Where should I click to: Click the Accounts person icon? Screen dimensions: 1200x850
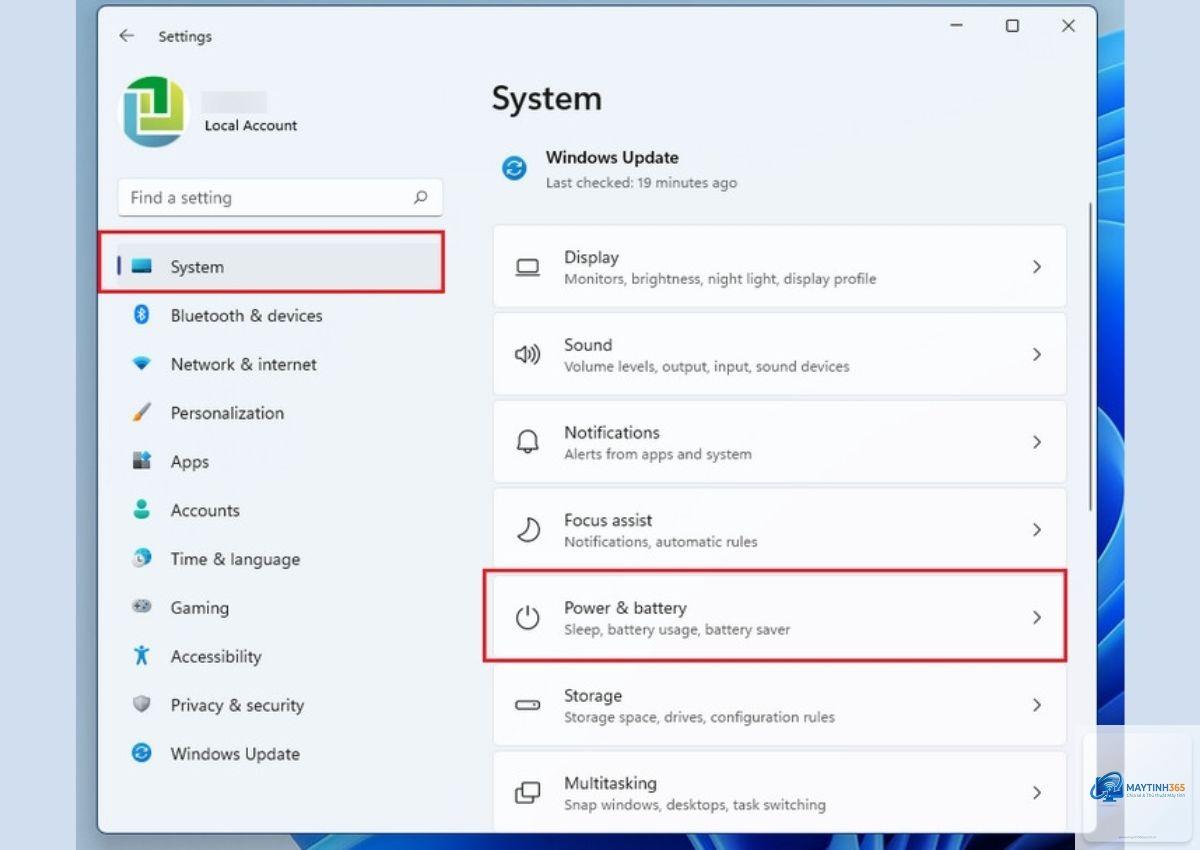point(141,509)
